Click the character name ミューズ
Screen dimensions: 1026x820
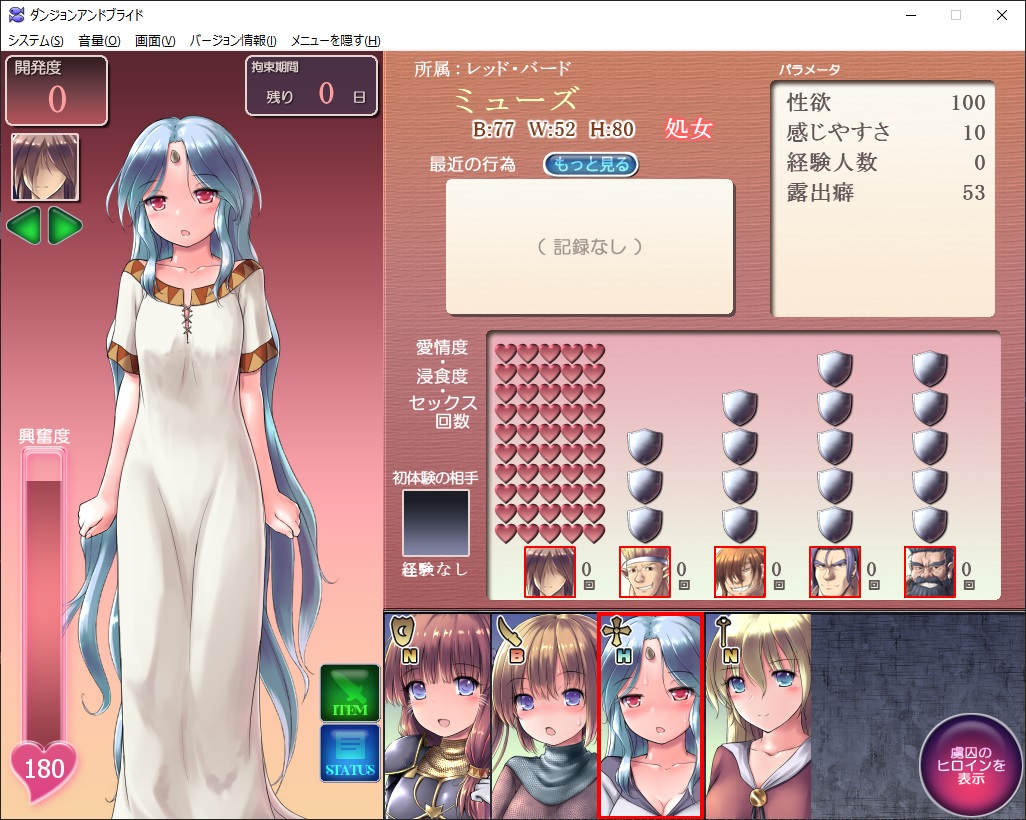(516, 99)
